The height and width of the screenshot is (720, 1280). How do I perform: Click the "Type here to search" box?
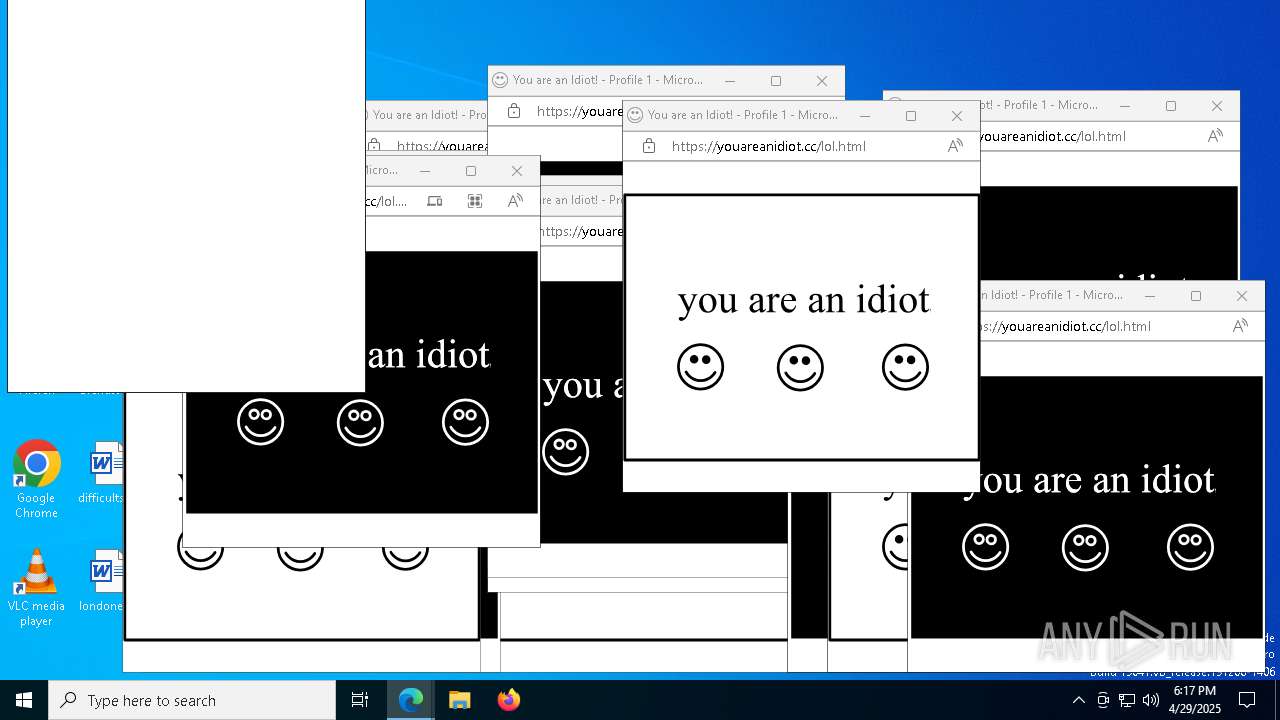[x=192, y=700]
